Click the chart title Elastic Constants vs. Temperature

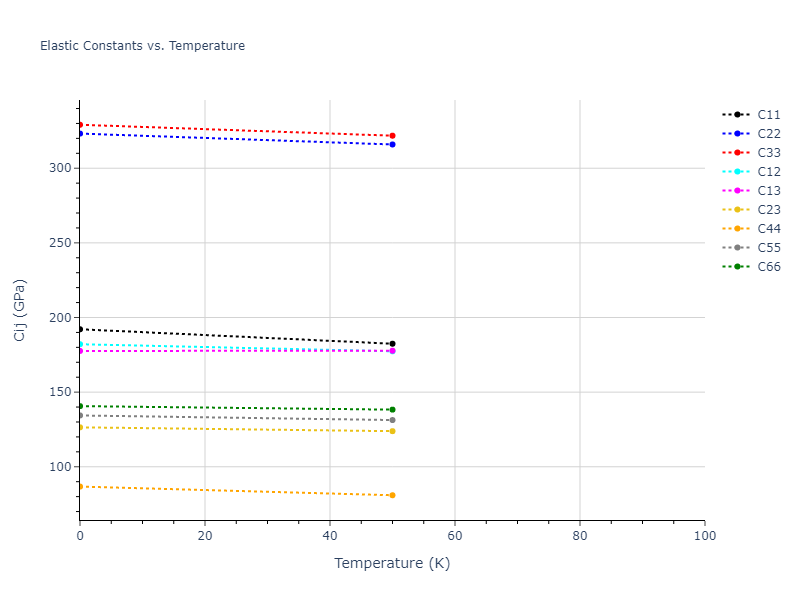[x=142, y=46]
